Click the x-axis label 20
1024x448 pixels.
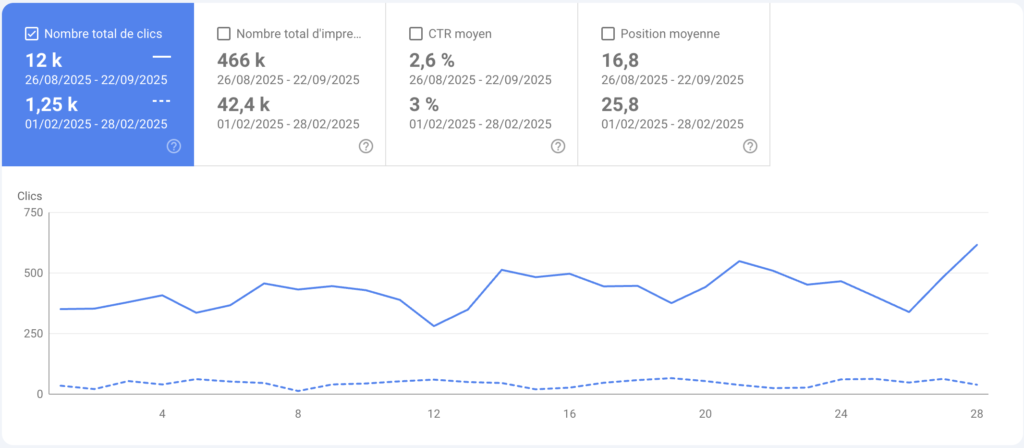tap(705, 413)
